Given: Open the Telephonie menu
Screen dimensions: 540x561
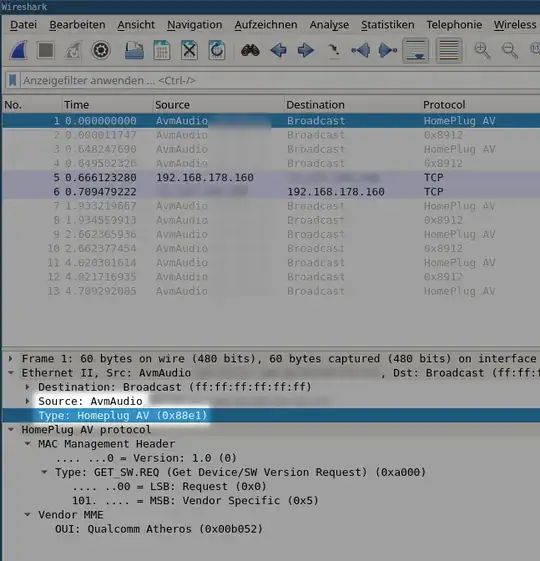Looking at the screenshot, I should [454, 25].
